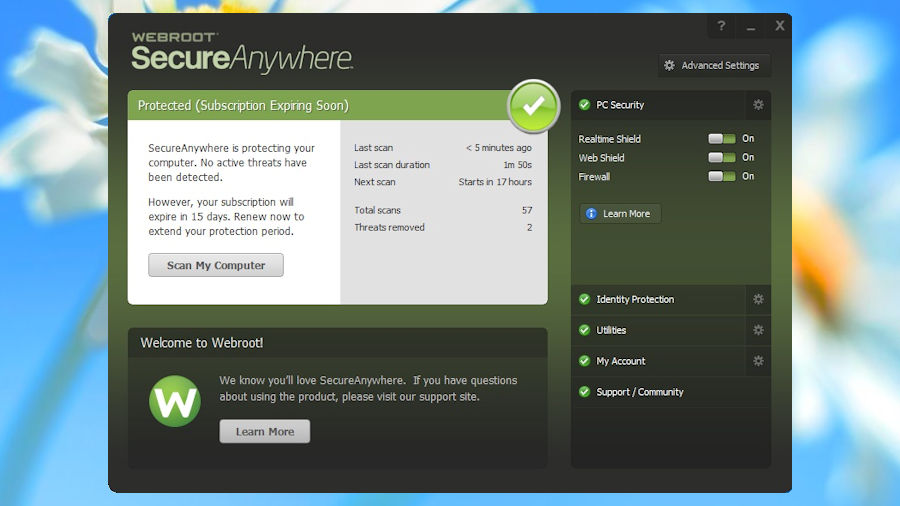
Task: Select the PC Security section header
Action: point(658,105)
